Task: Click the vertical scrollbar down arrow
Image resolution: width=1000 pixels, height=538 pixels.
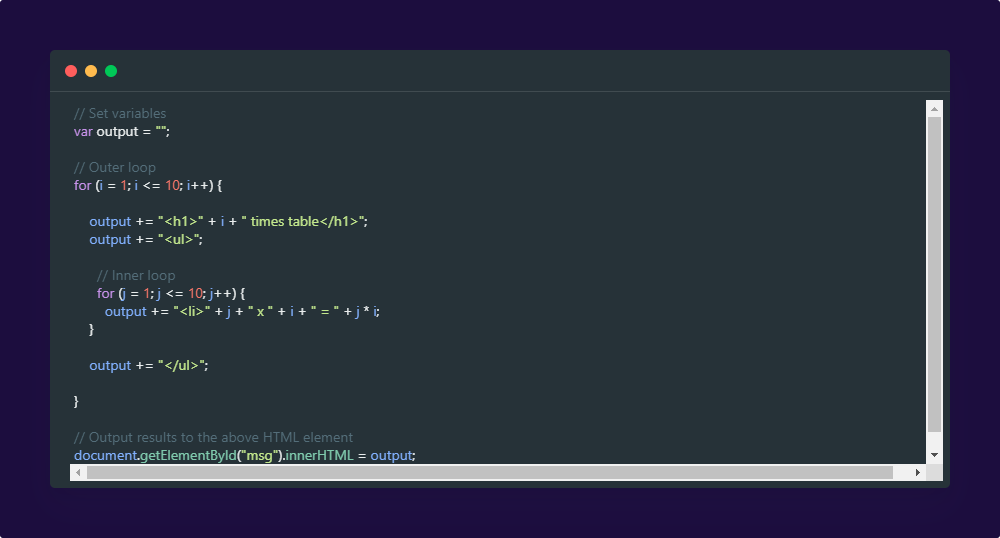Action: (x=934, y=455)
